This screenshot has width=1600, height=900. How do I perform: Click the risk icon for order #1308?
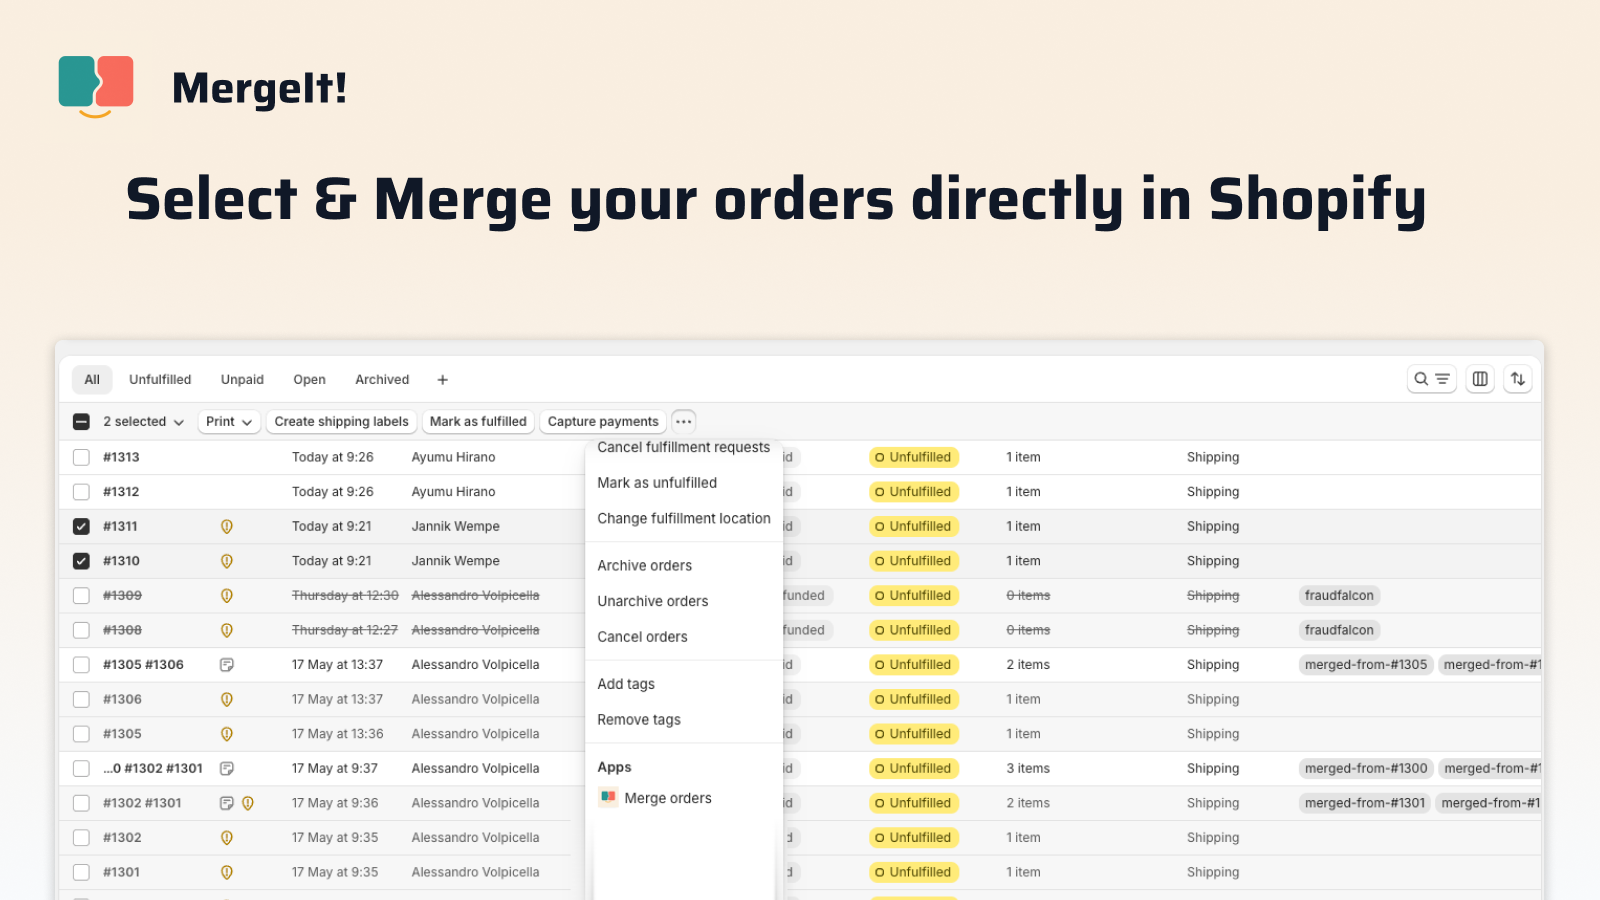(x=227, y=630)
